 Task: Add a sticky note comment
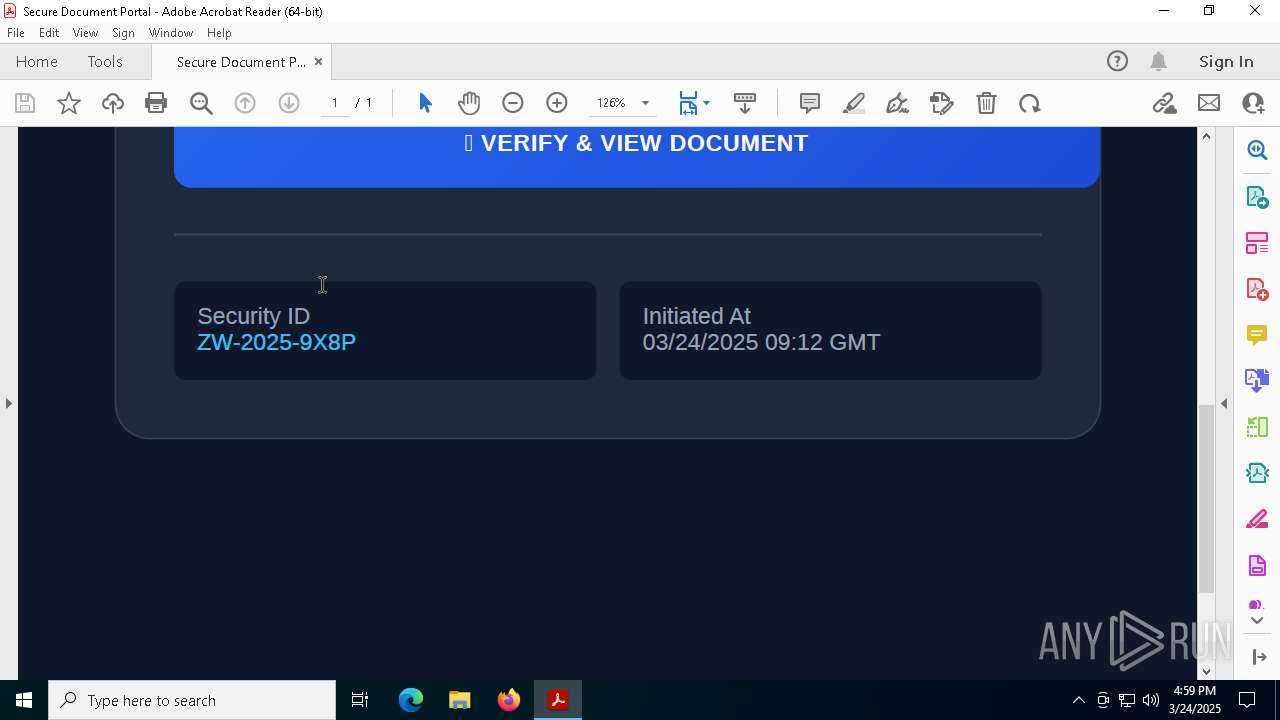(x=810, y=103)
